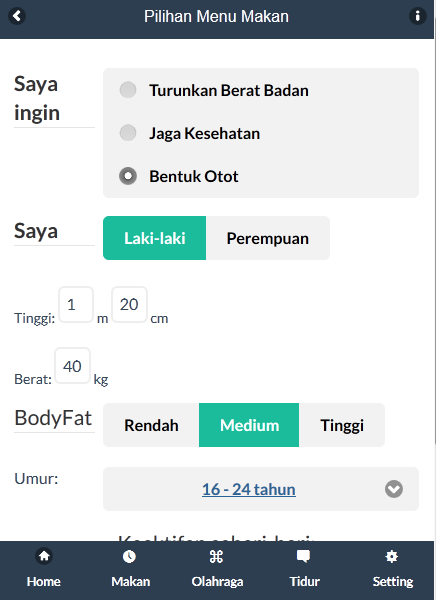The image size is (436, 600).
Task: Open the Setting gear icon
Action: [391, 556]
